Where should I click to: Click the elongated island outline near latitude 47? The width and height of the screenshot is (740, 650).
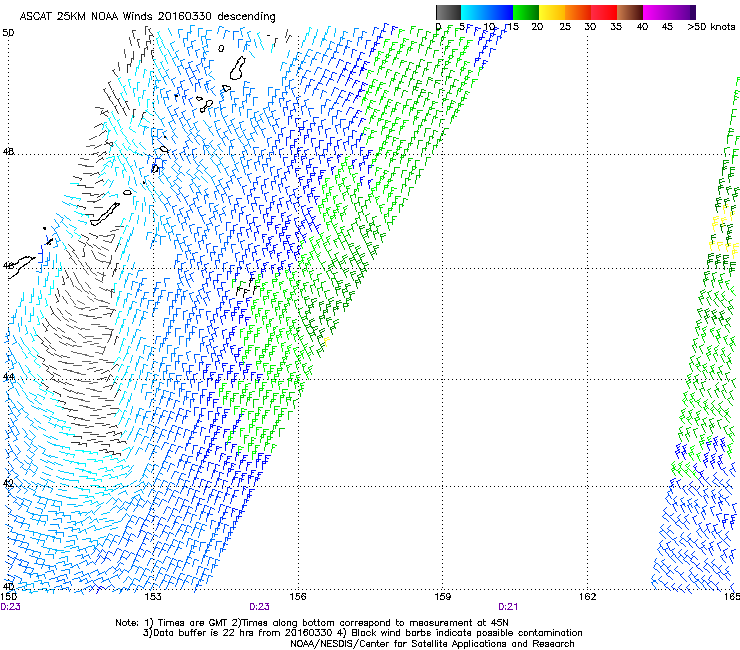[x=105, y=214]
